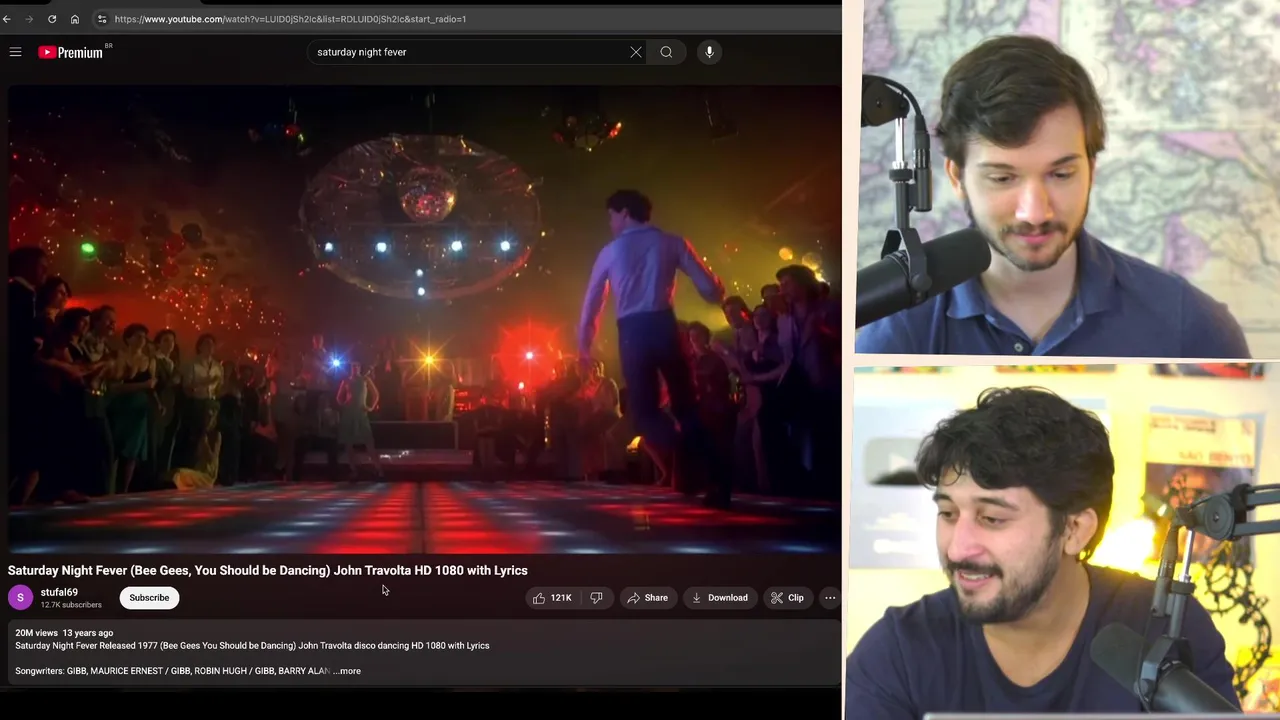Viewport: 1280px width, 720px height.
Task: Open the stufal69 channel avatar
Action: tap(20, 598)
